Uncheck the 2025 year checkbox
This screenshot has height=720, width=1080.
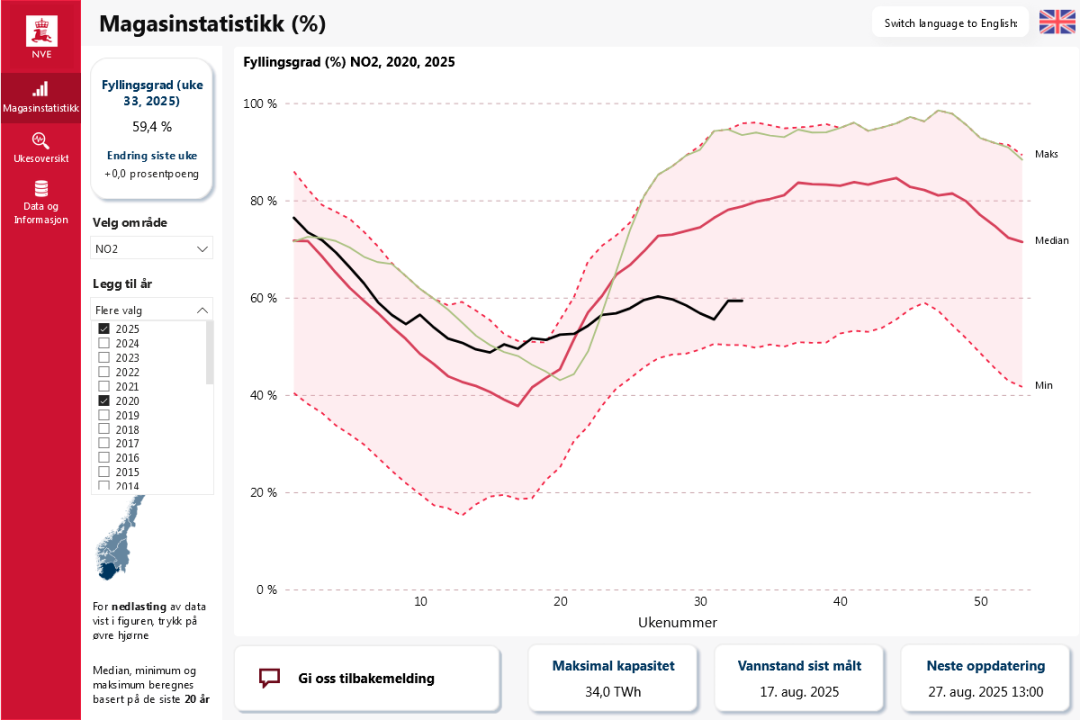point(104,329)
